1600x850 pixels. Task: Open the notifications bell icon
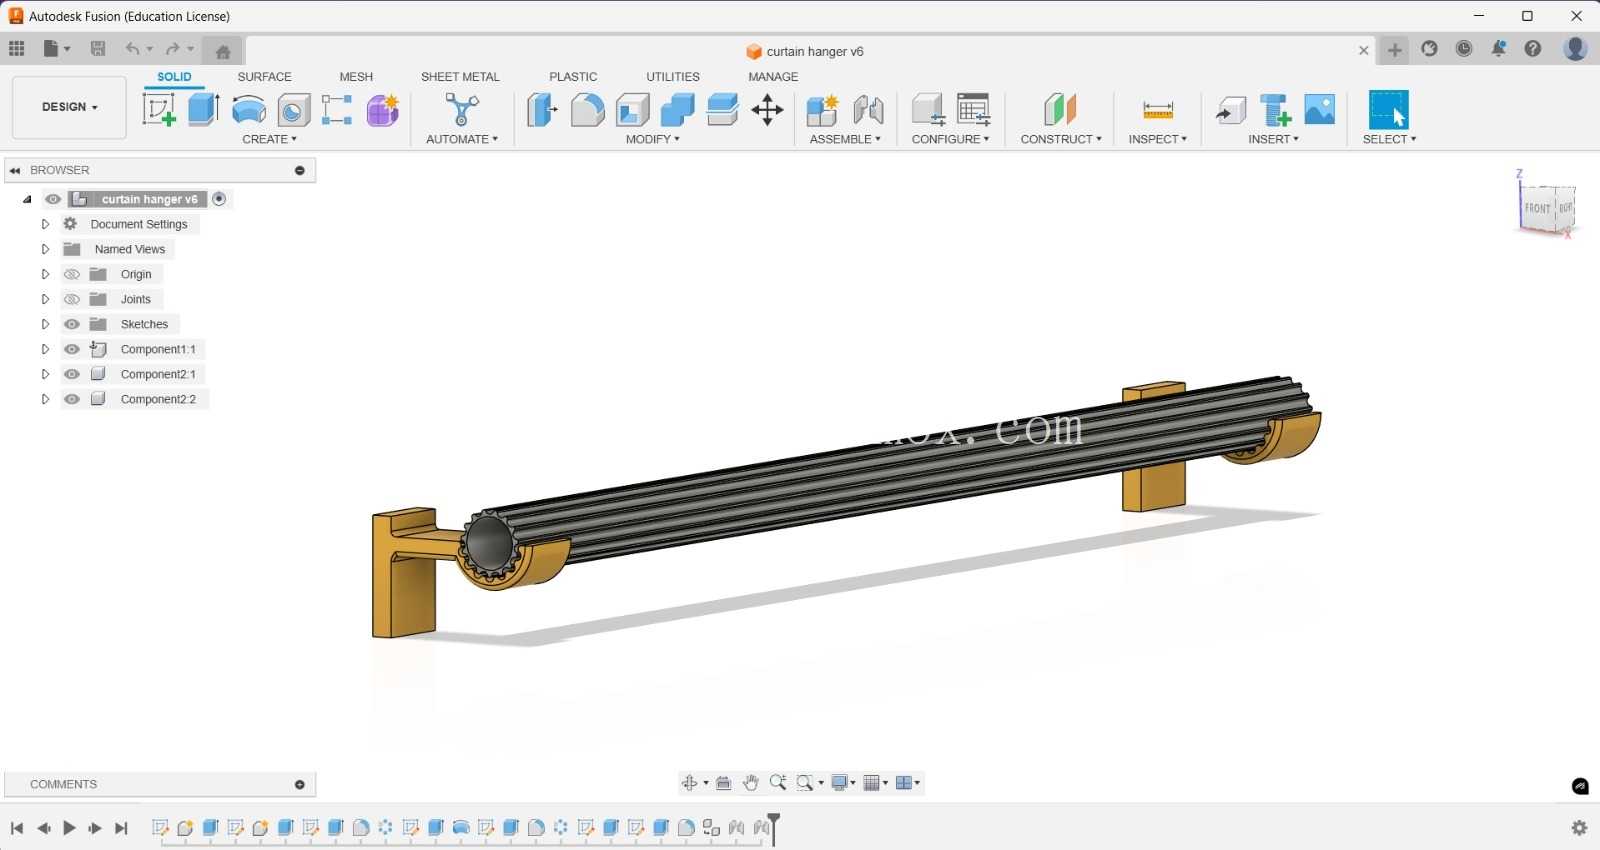(x=1498, y=48)
